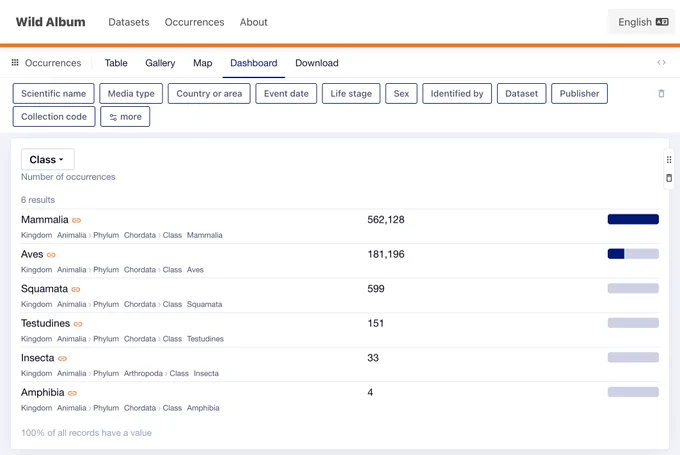The height and width of the screenshot is (455, 680).
Task: Click the link icon next to Testudines
Action: click(78, 324)
